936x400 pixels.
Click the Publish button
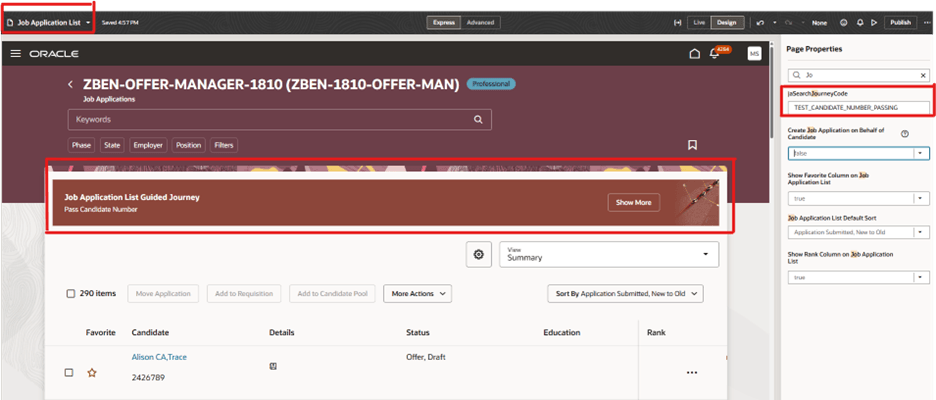(900, 23)
